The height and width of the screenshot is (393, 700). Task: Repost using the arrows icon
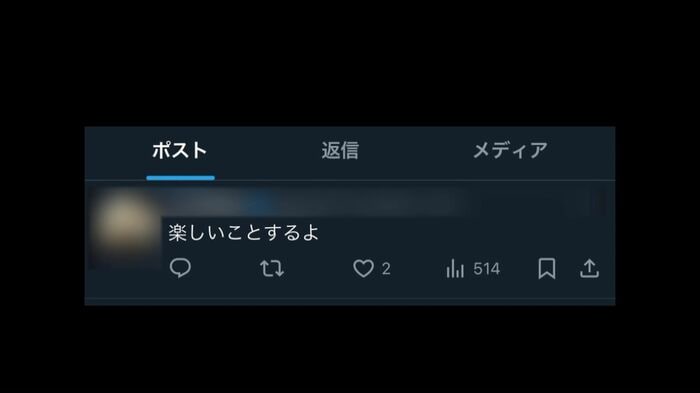tap(272, 269)
